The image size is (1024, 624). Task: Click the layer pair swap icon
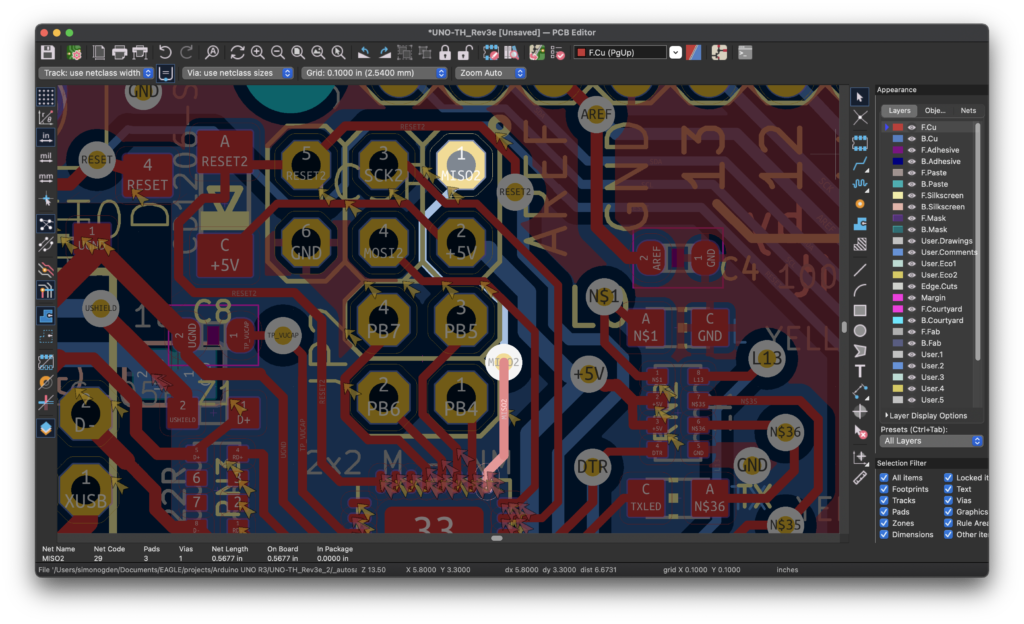694,53
